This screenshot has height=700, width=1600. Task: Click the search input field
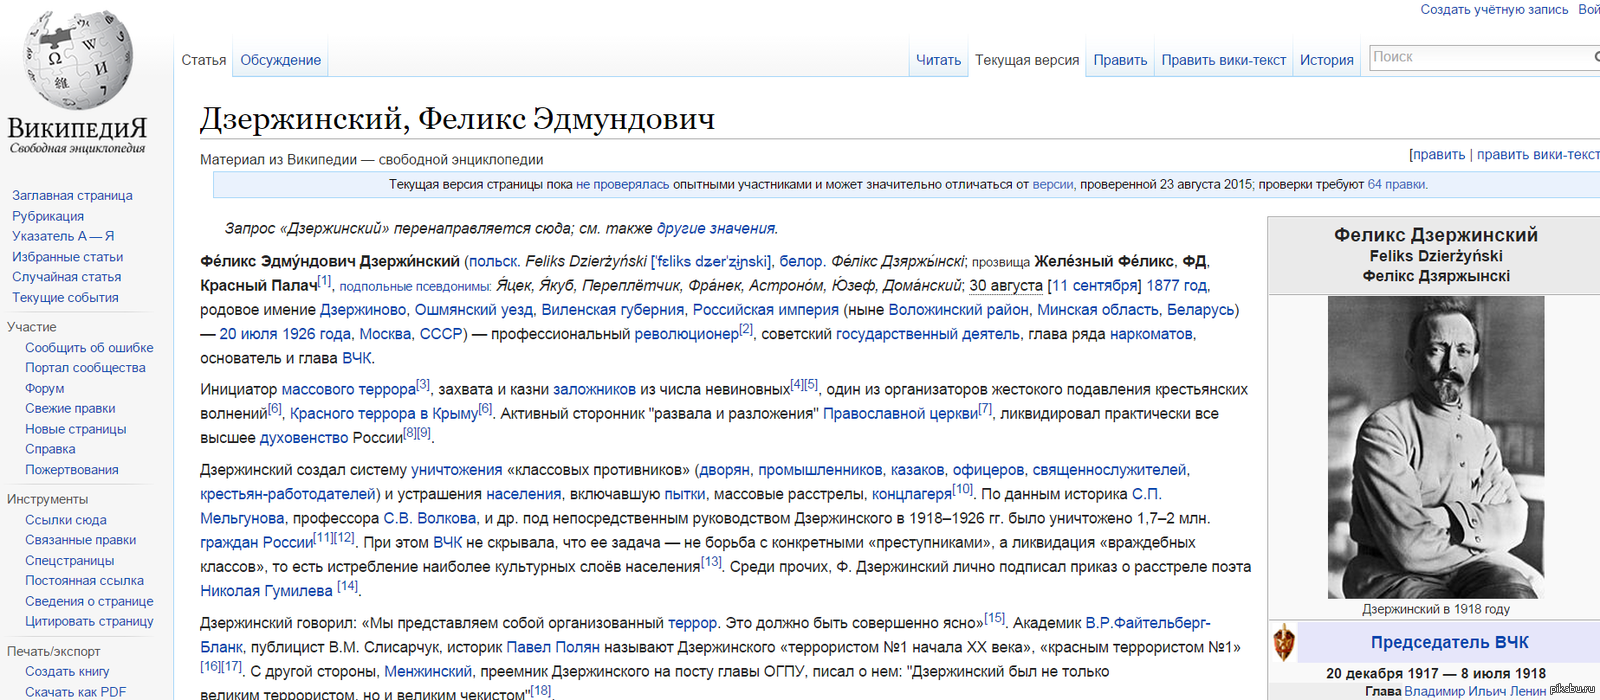1480,57
